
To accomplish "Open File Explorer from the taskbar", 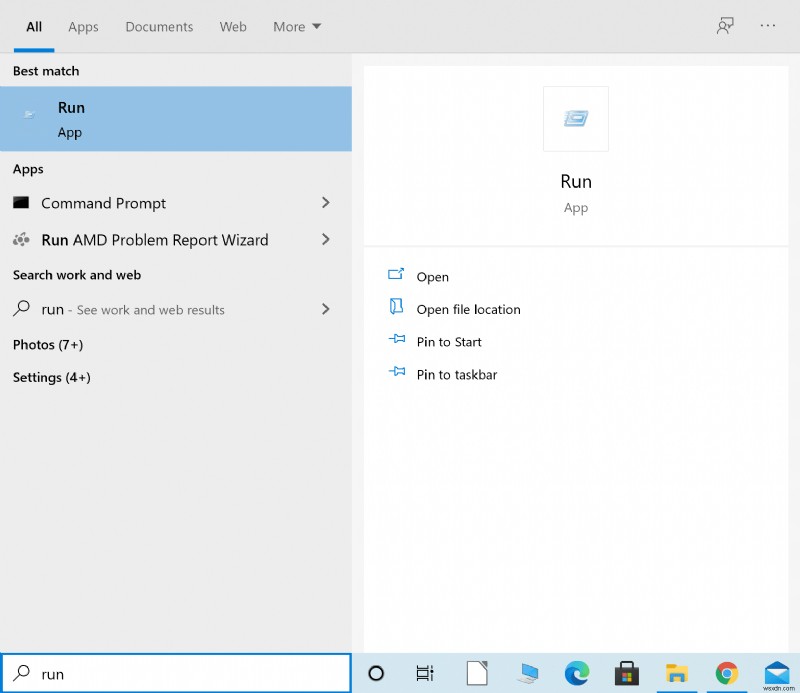I will (677, 673).
